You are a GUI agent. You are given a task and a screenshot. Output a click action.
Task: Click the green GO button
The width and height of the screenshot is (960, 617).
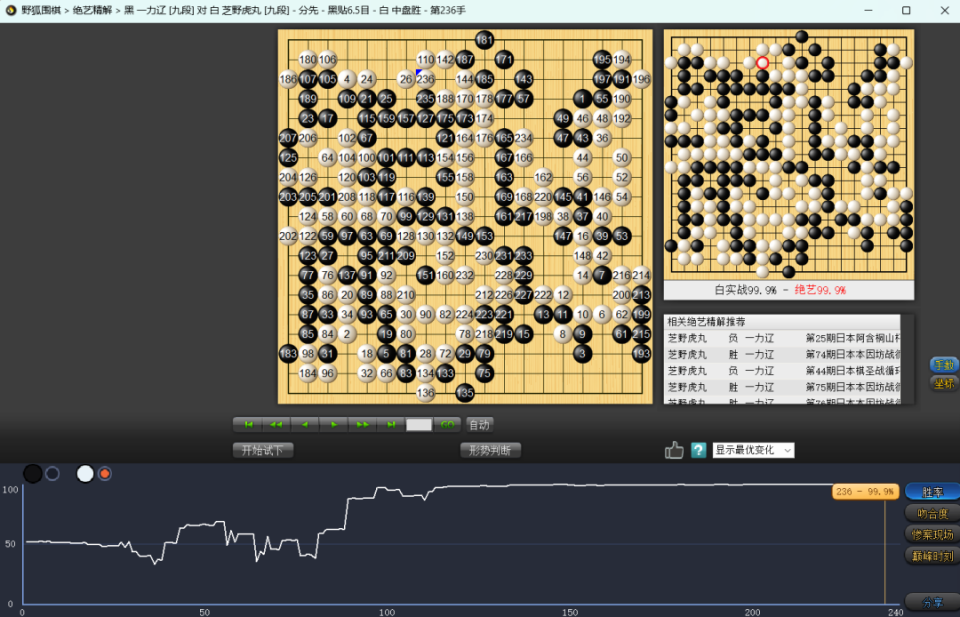coord(447,425)
